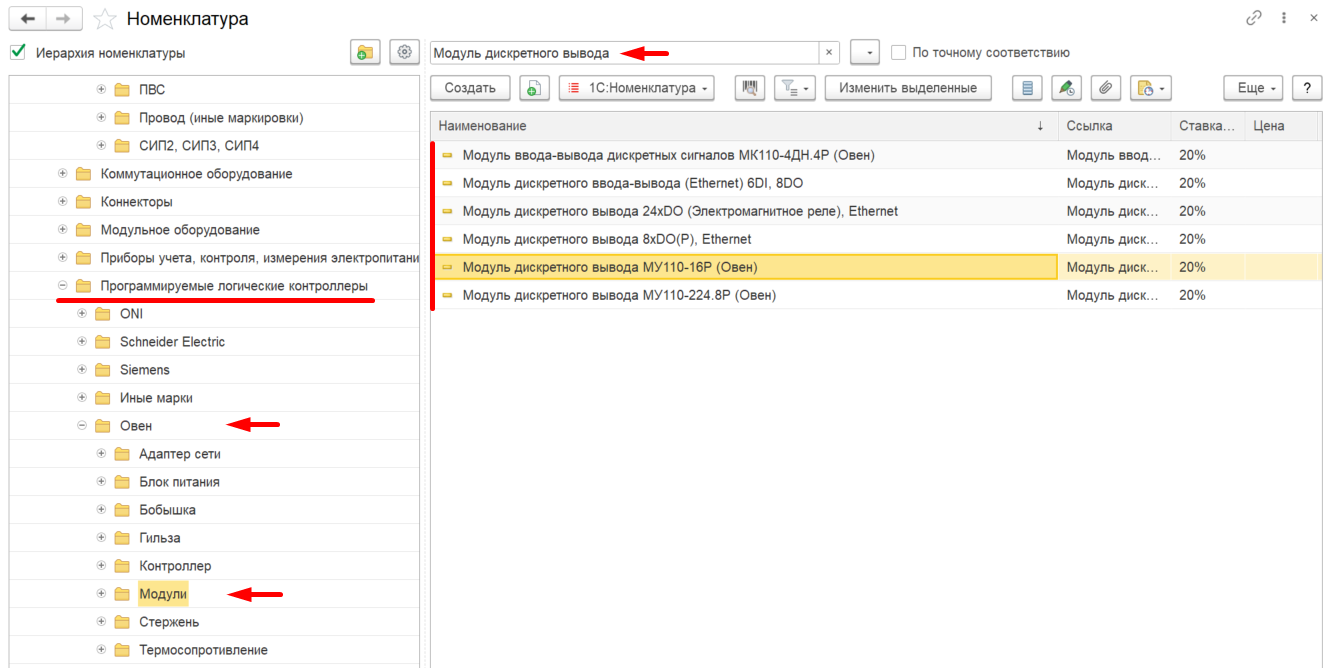This screenshot has height=668, width=1327.
Task: Go back with the left arrow button
Action: (27, 18)
